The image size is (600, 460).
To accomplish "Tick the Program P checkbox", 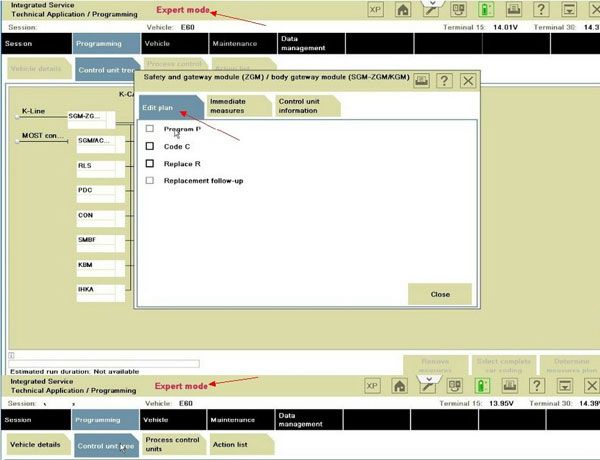I will pos(150,129).
